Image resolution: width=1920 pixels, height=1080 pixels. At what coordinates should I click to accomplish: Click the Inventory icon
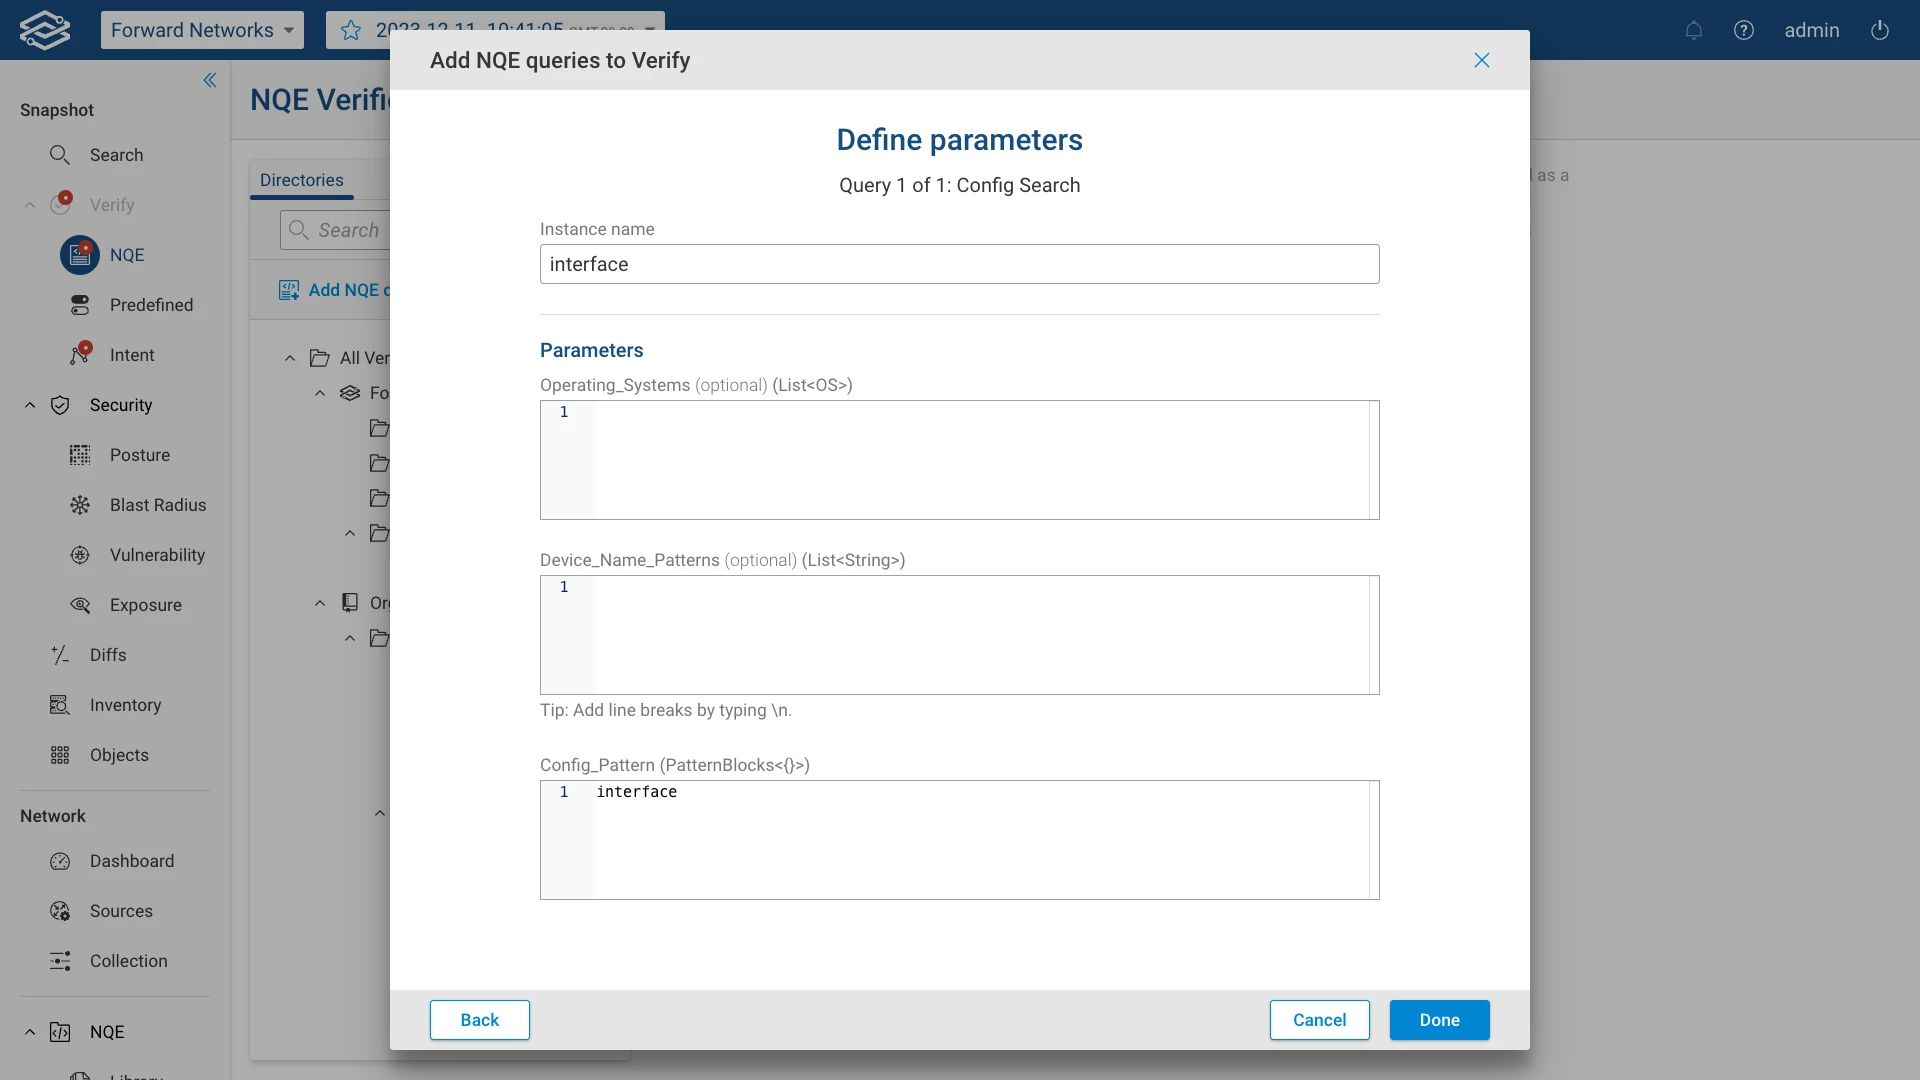[x=60, y=705]
